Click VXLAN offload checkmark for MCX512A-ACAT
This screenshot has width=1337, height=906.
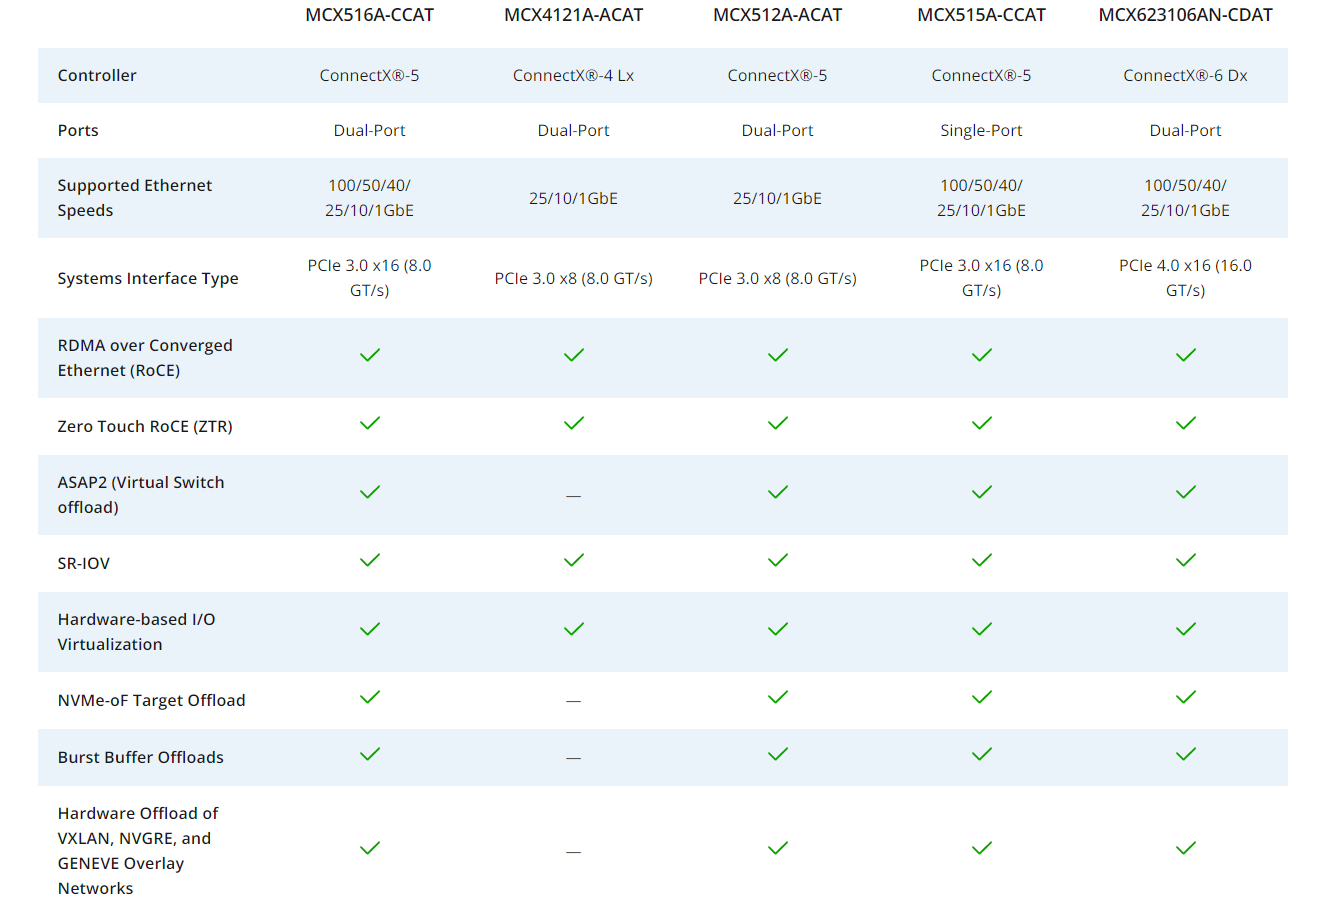(778, 848)
